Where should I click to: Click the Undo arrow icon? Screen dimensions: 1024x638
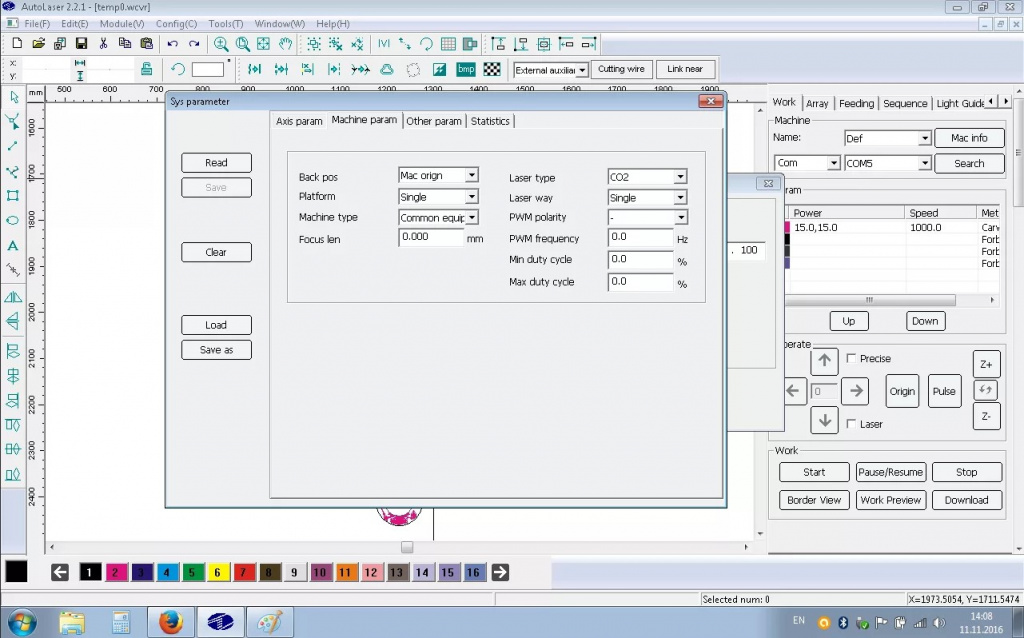point(172,44)
